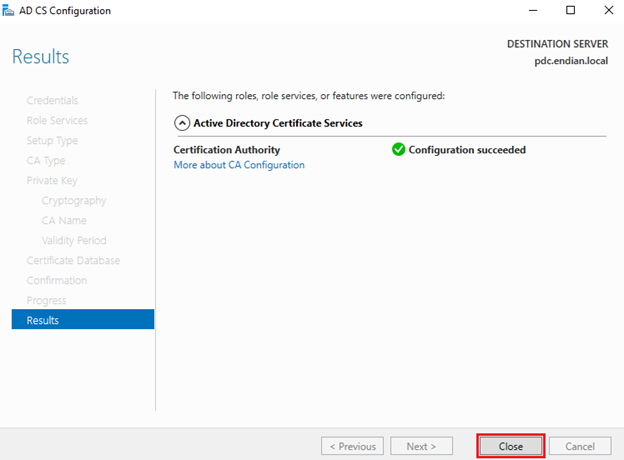The width and height of the screenshot is (624, 460).
Task: Click the Active Directory Certificate Services heading
Action: tap(278, 123)
